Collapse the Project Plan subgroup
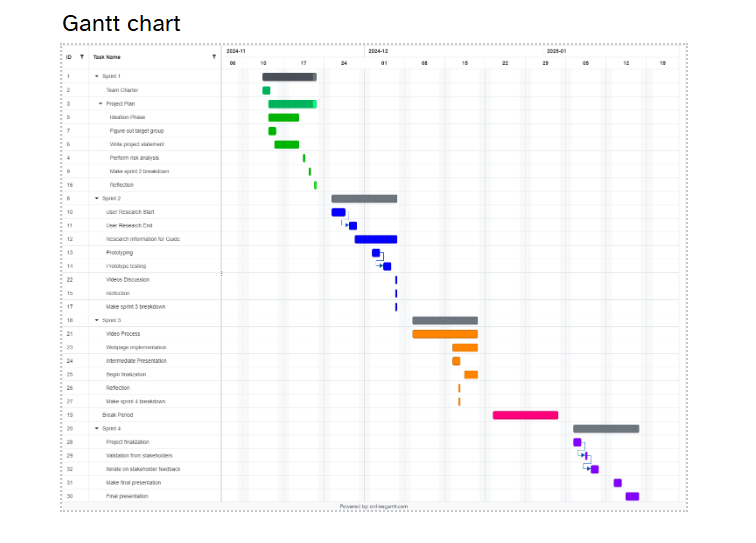Image resolution: width=756 pixels, height=543 pixels. coord(101,104)
